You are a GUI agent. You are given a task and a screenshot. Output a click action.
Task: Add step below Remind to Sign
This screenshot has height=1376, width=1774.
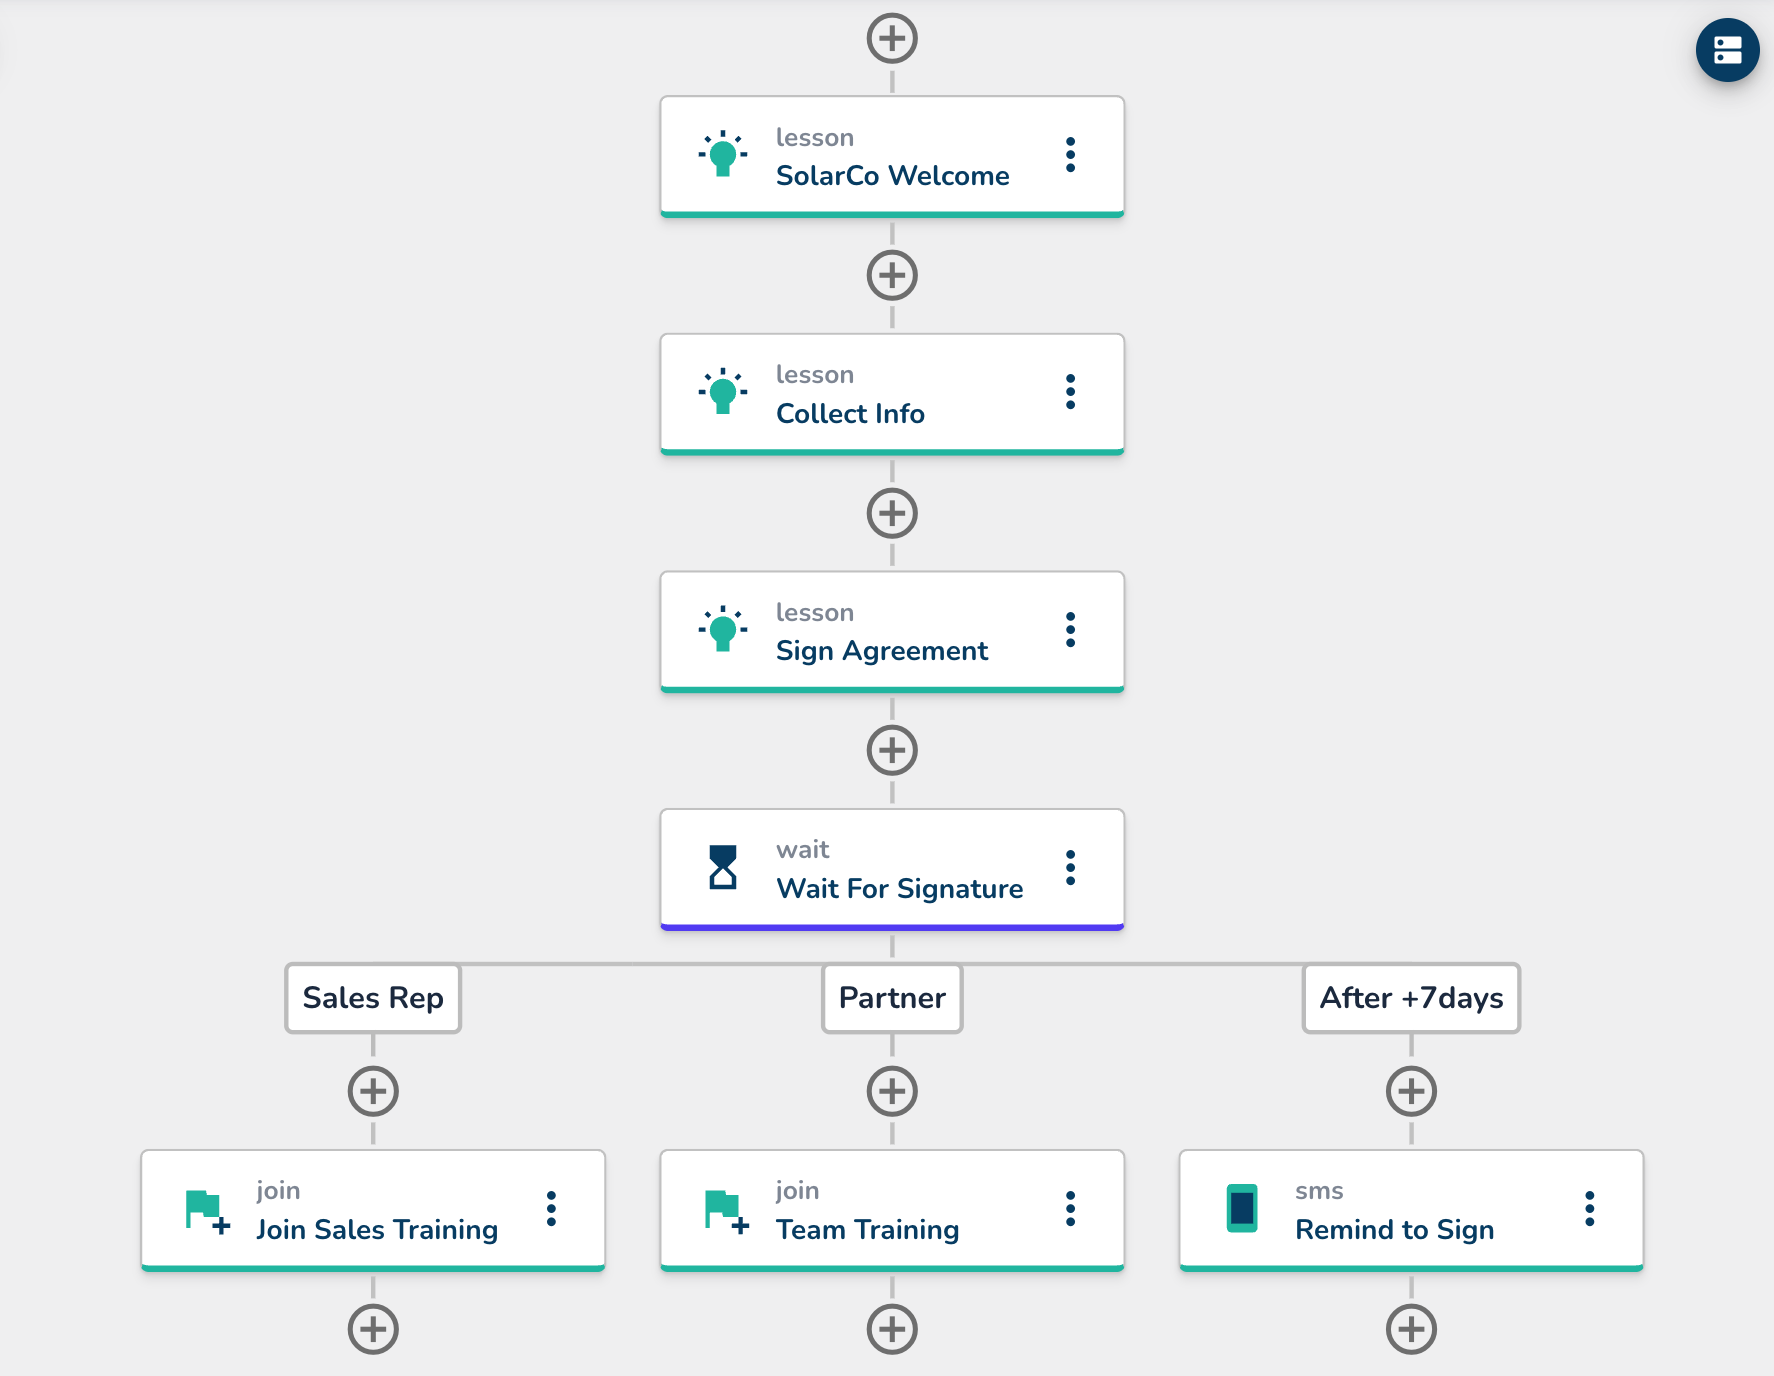pos(1411,1329)
